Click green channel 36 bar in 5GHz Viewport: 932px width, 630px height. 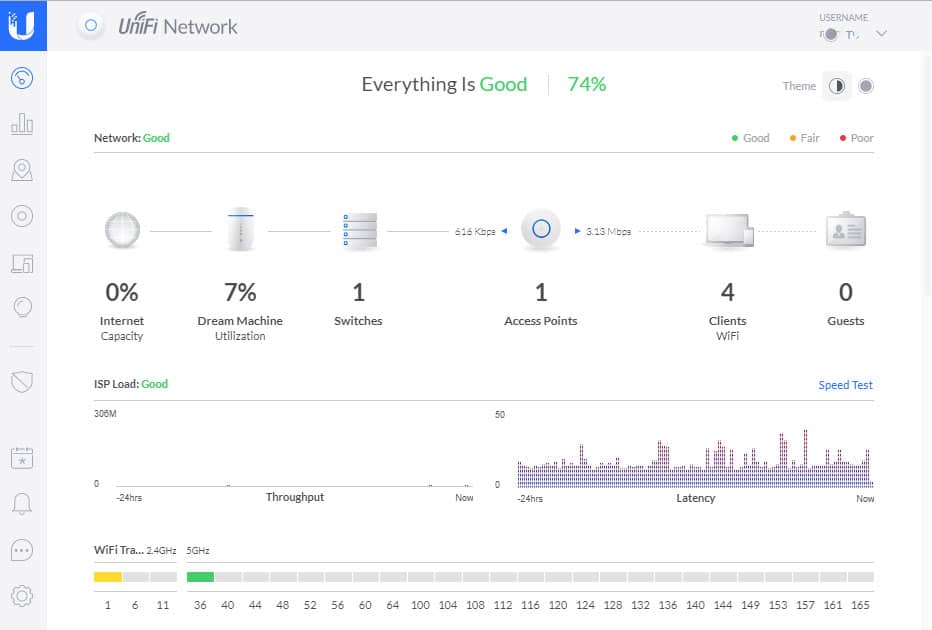[x=200, y=577]
